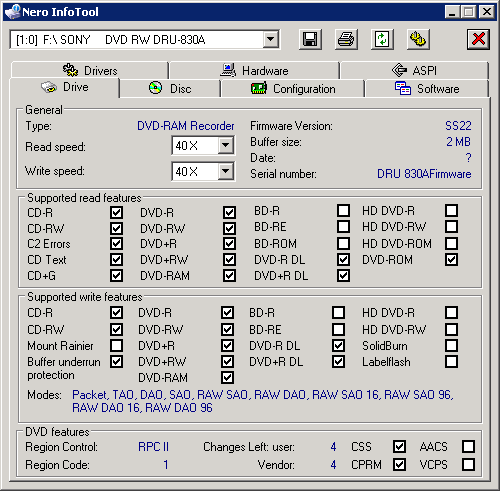Image resolution: width=500 pixels, height=491 pixels.
Task: Toggle the AACS checkbox
Action: pyautogui.click(x=468, y=446)
